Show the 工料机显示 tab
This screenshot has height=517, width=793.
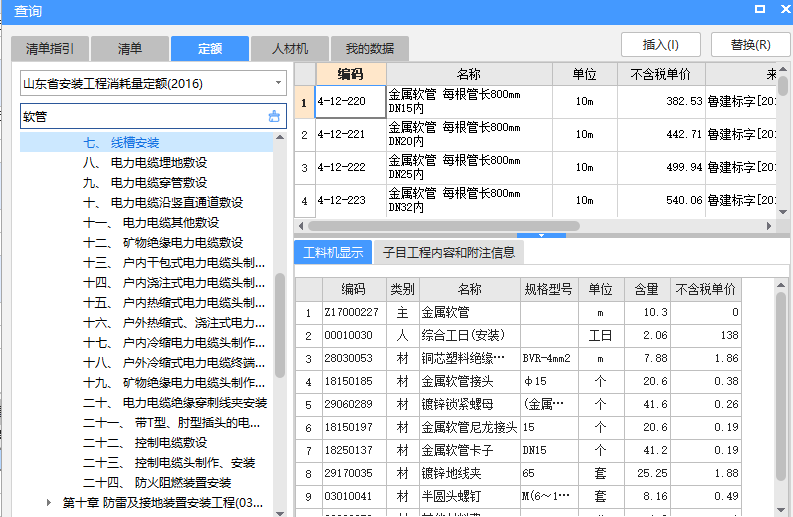[x=333, y=252]
